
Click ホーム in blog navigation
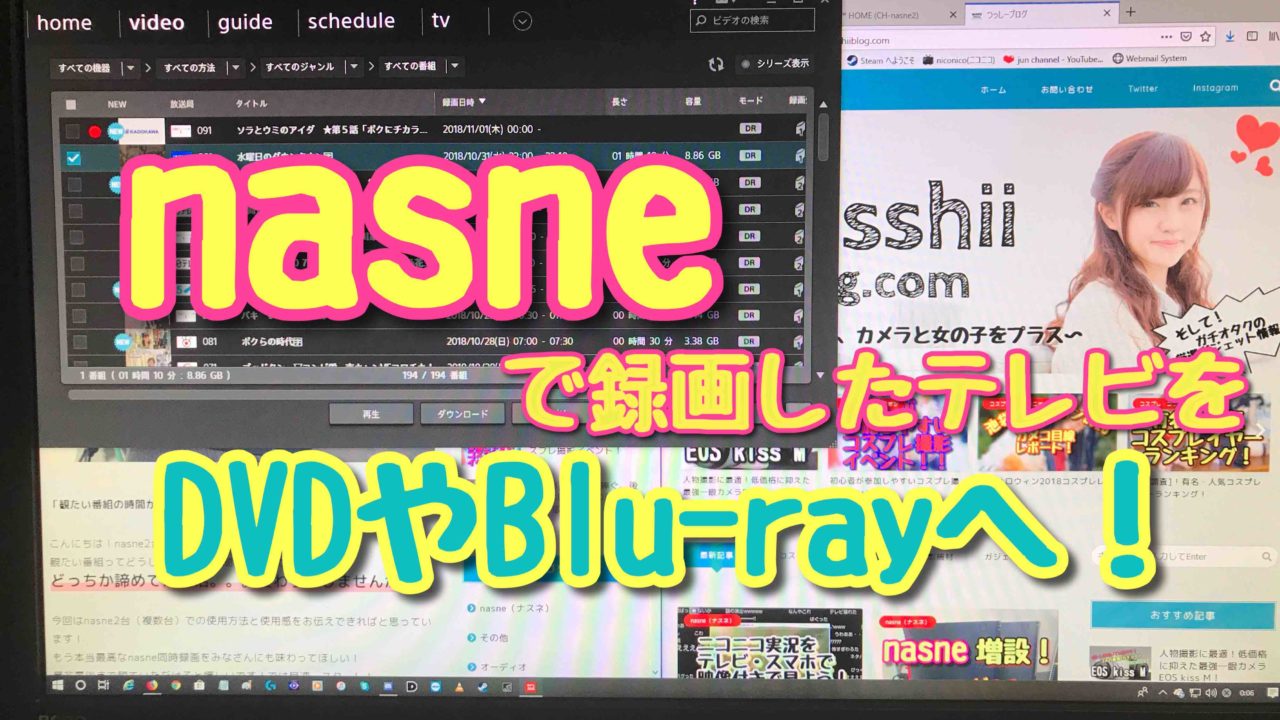[x=993, y=89]
